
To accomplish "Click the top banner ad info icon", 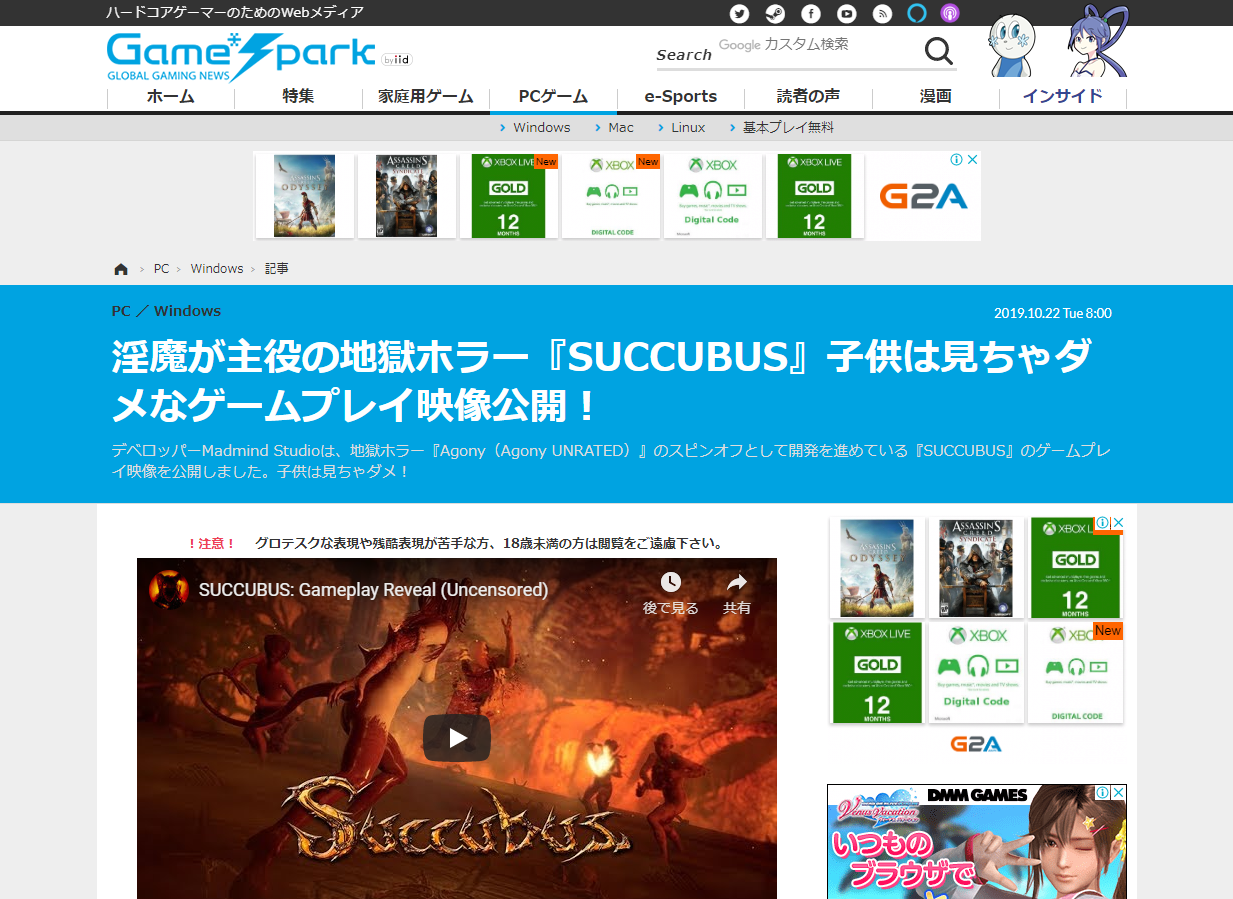I will click(x=956, y=160).
